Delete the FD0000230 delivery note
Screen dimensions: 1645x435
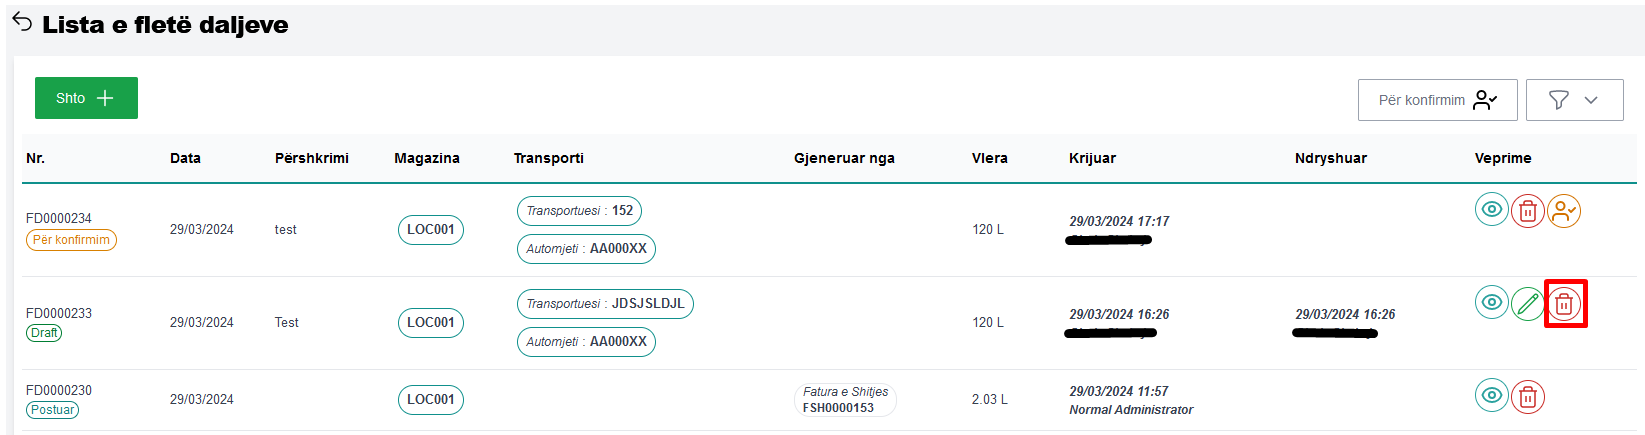(x=1527, y=397)
